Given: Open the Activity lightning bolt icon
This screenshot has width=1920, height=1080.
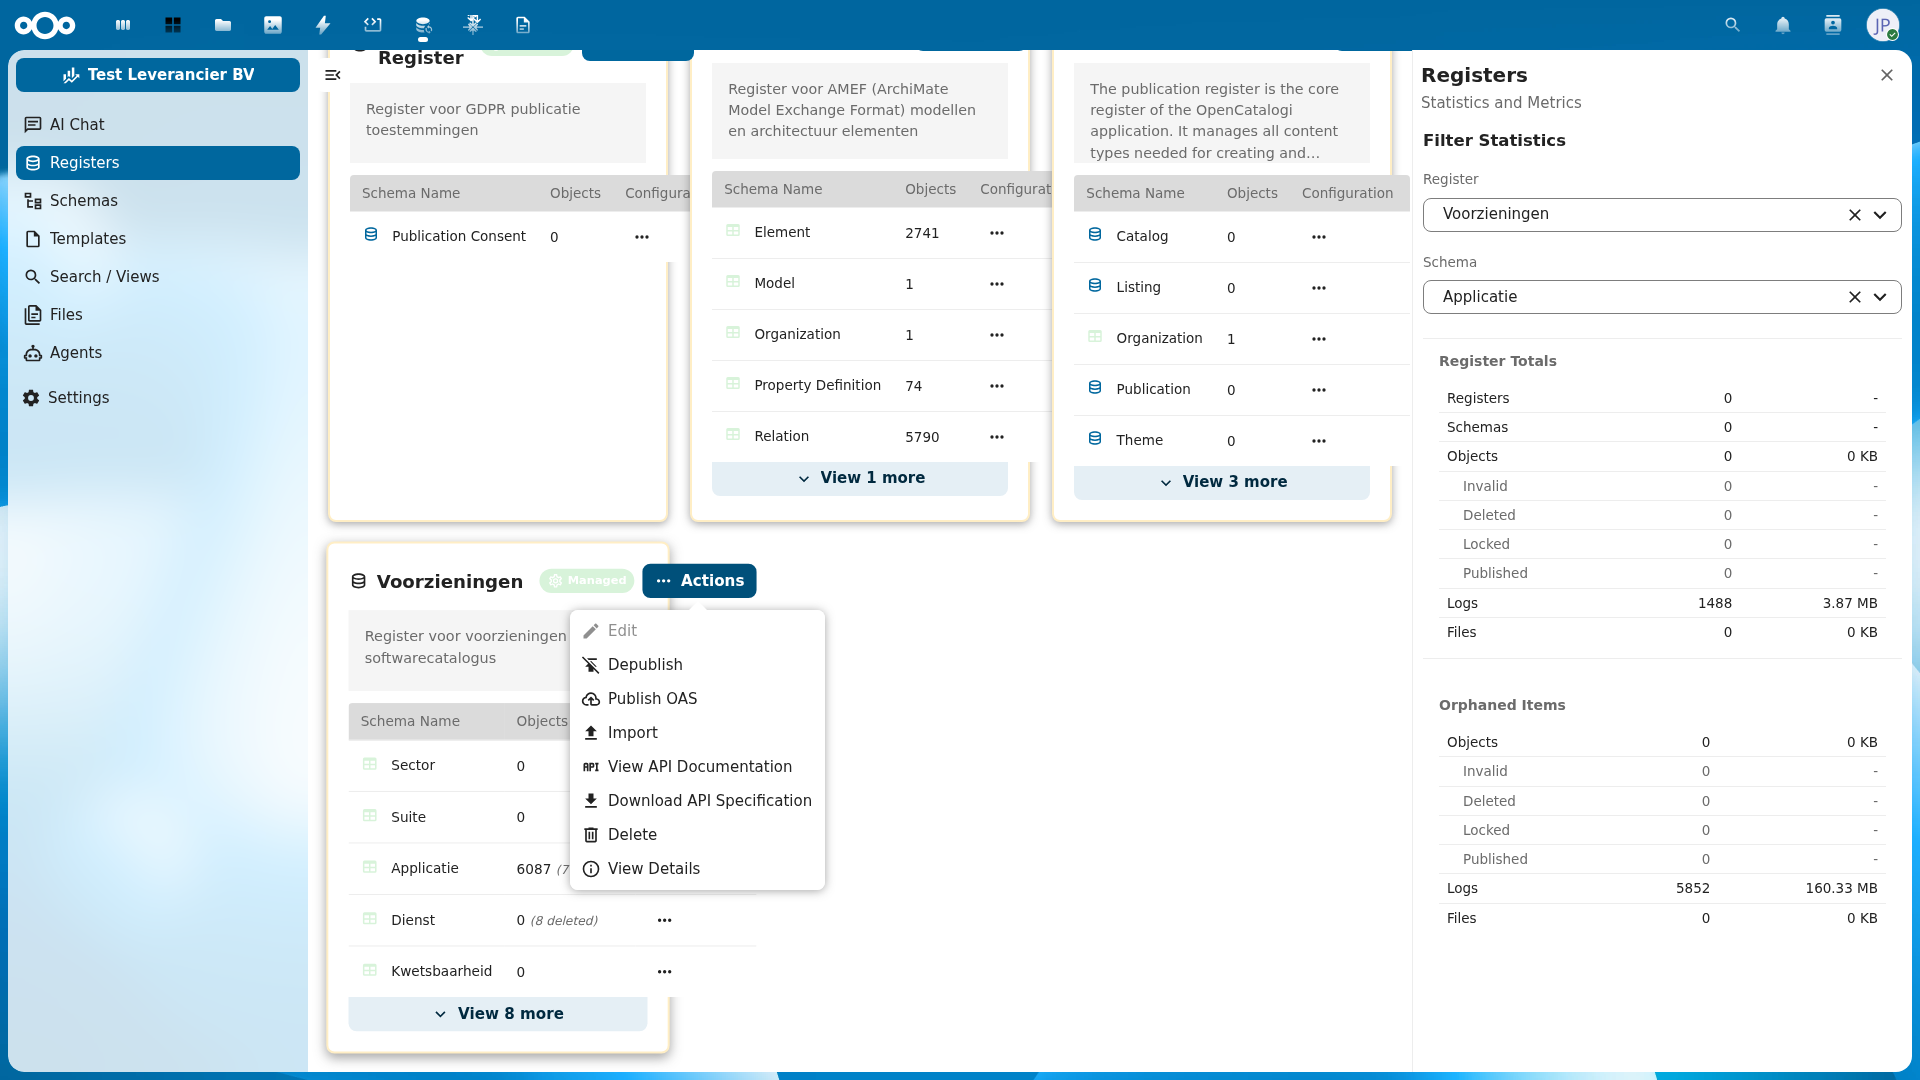Looking at the screenshot, I should coord(323,25).
